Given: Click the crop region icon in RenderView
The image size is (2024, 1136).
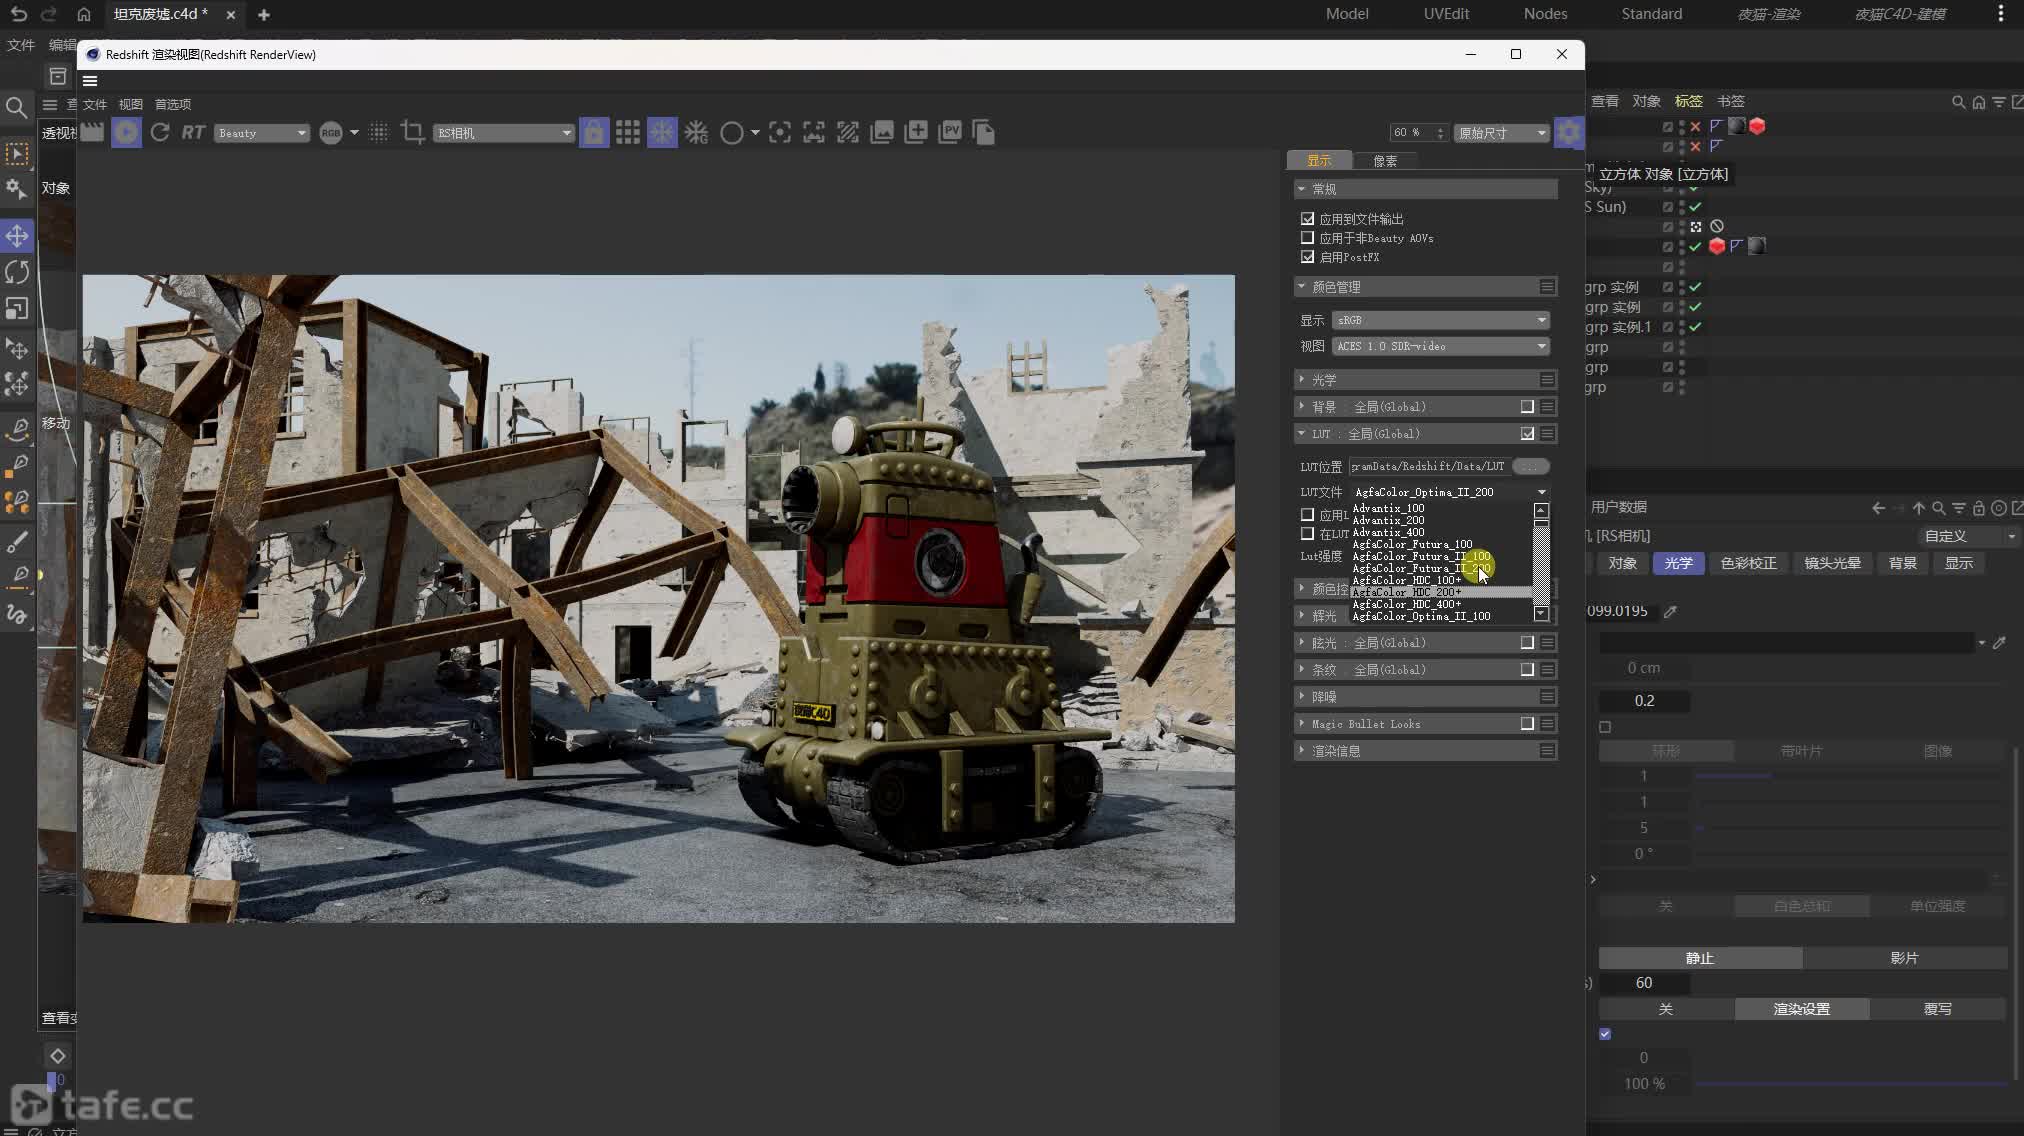Looking at the screenshot, I should coord(412,132).
